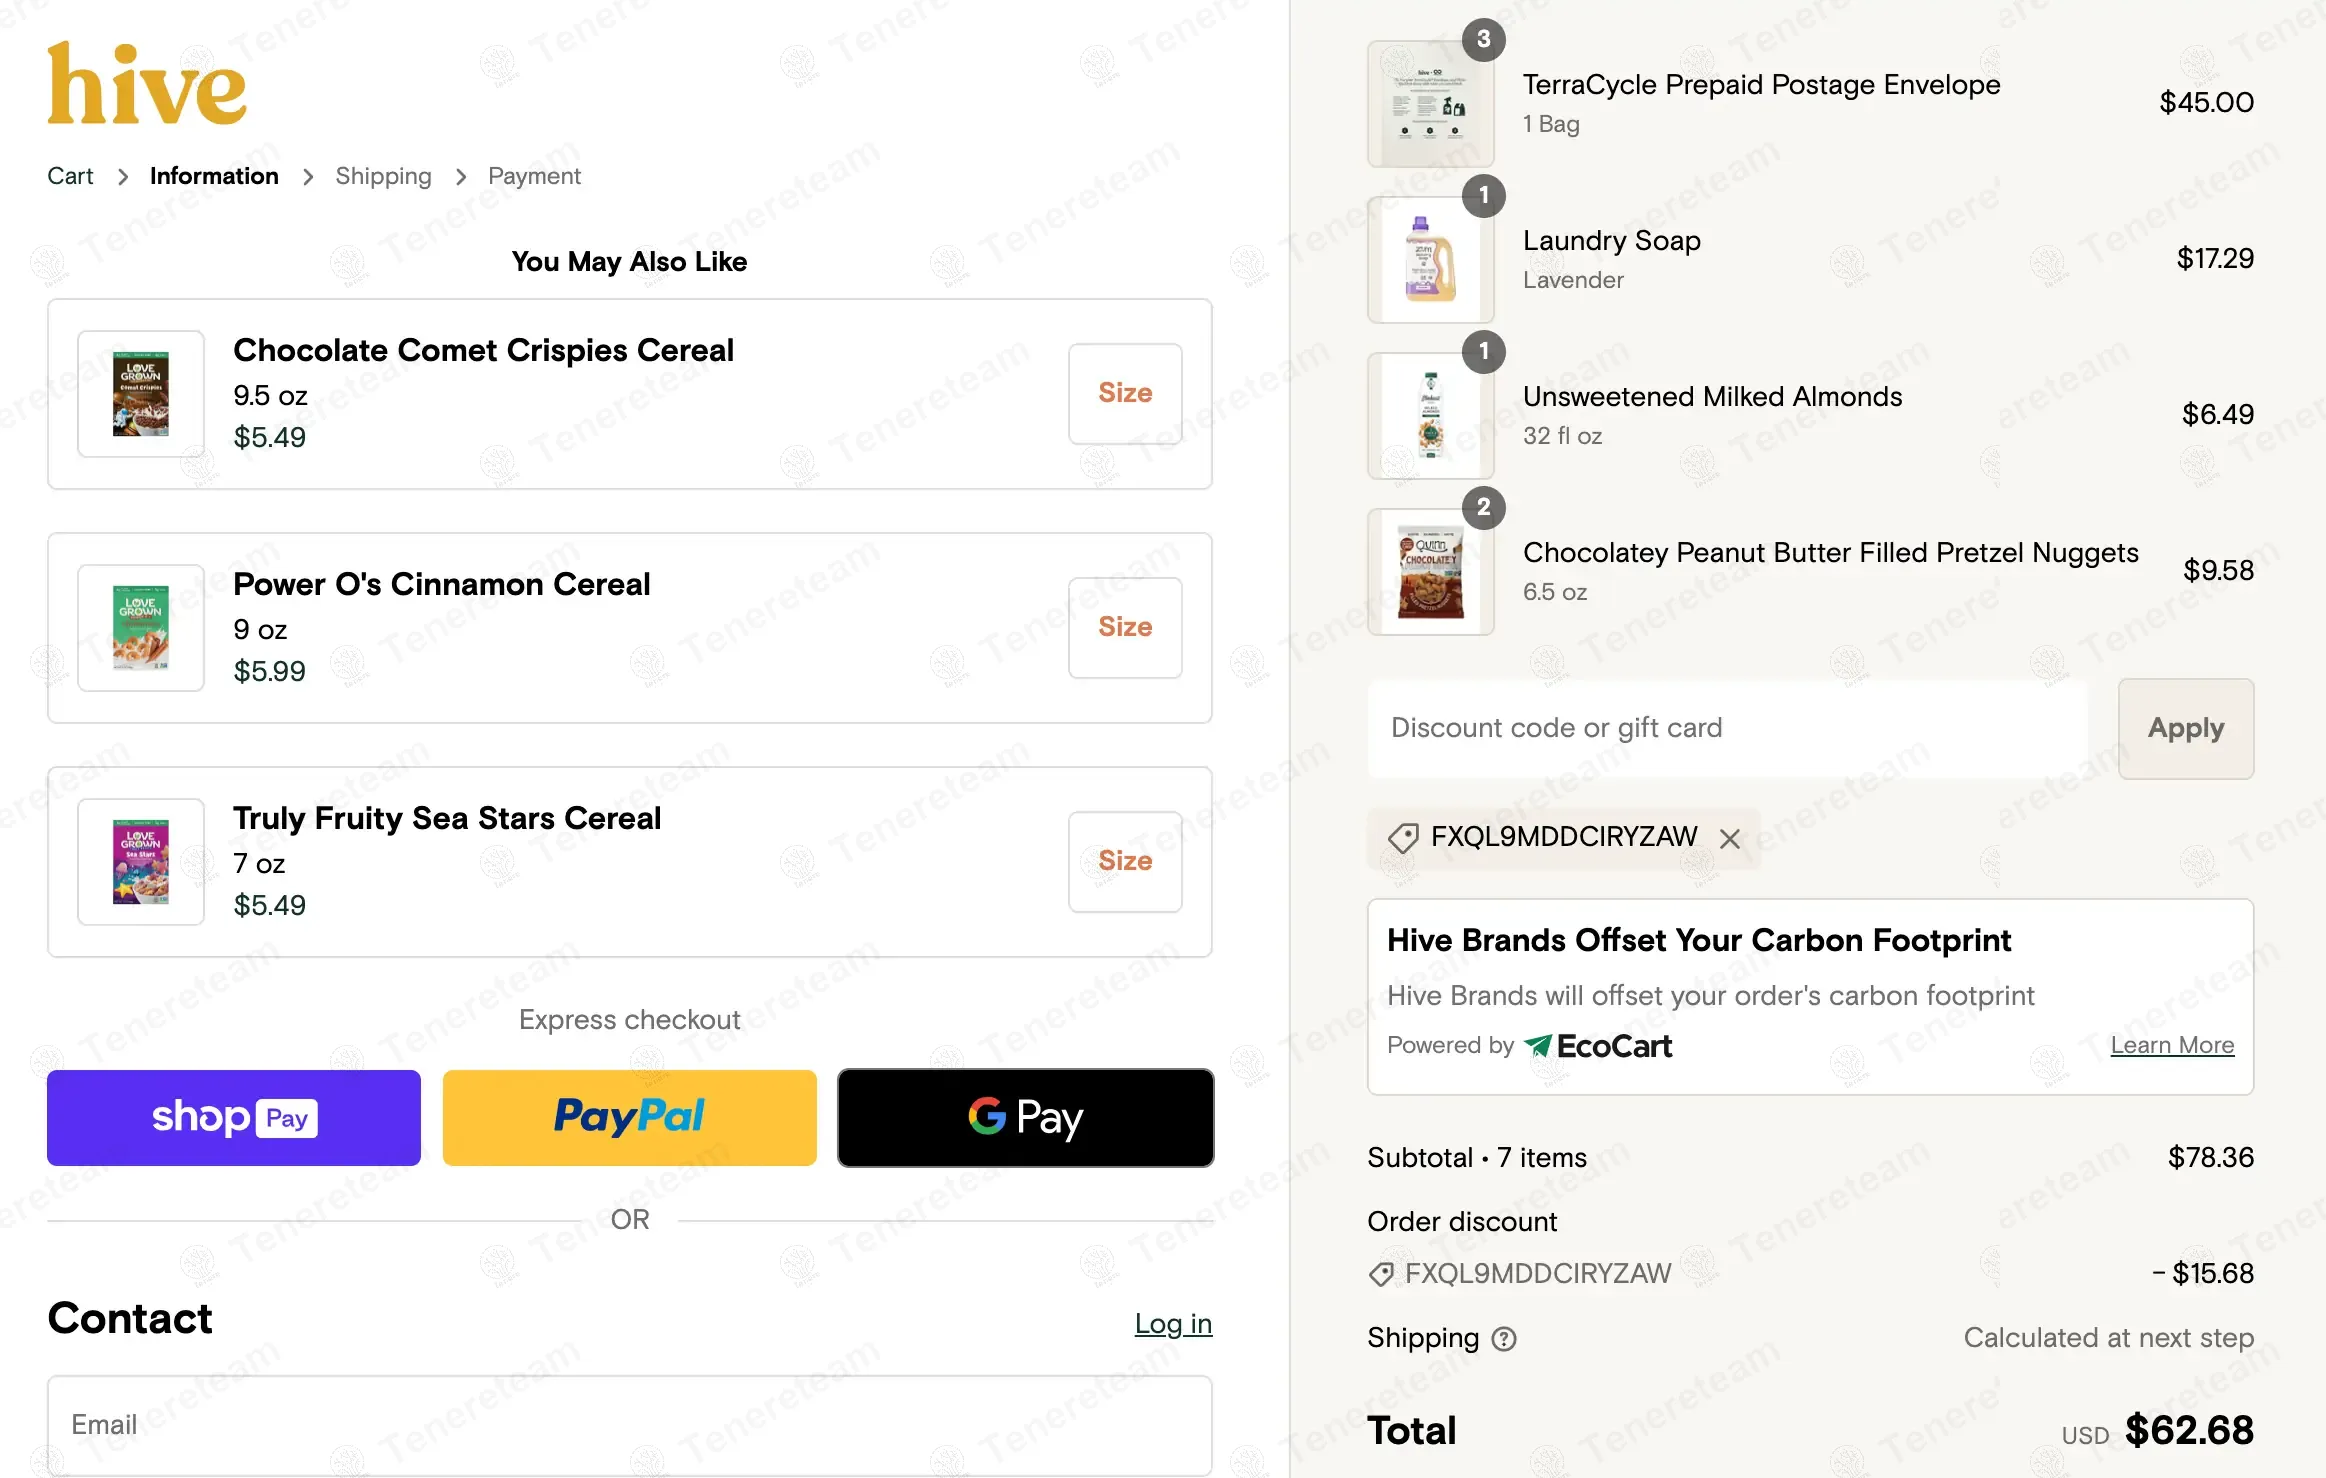Open Size options for Power O's Cinnamon
Screen dimensions: 2326x1478
click(1125, 628)
